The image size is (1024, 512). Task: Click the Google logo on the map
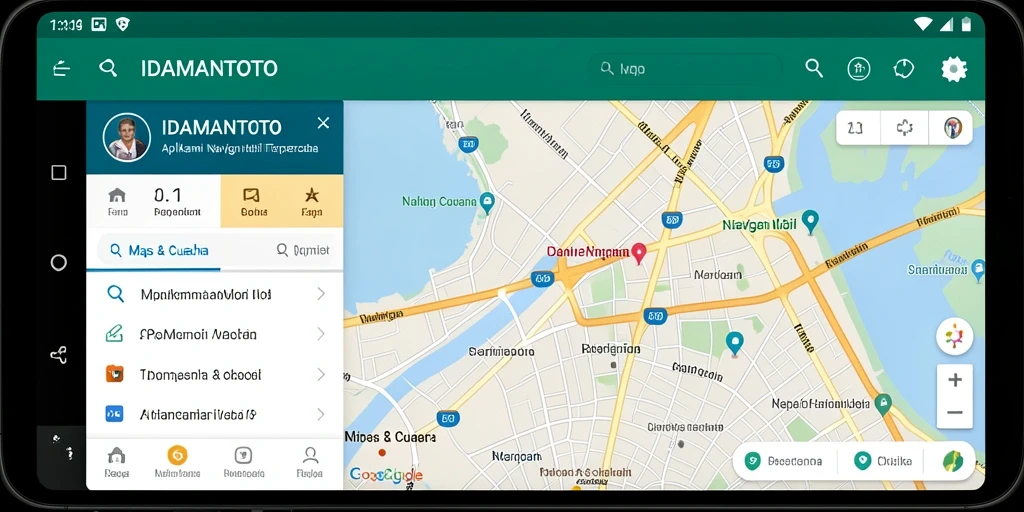tap(387, 475)
